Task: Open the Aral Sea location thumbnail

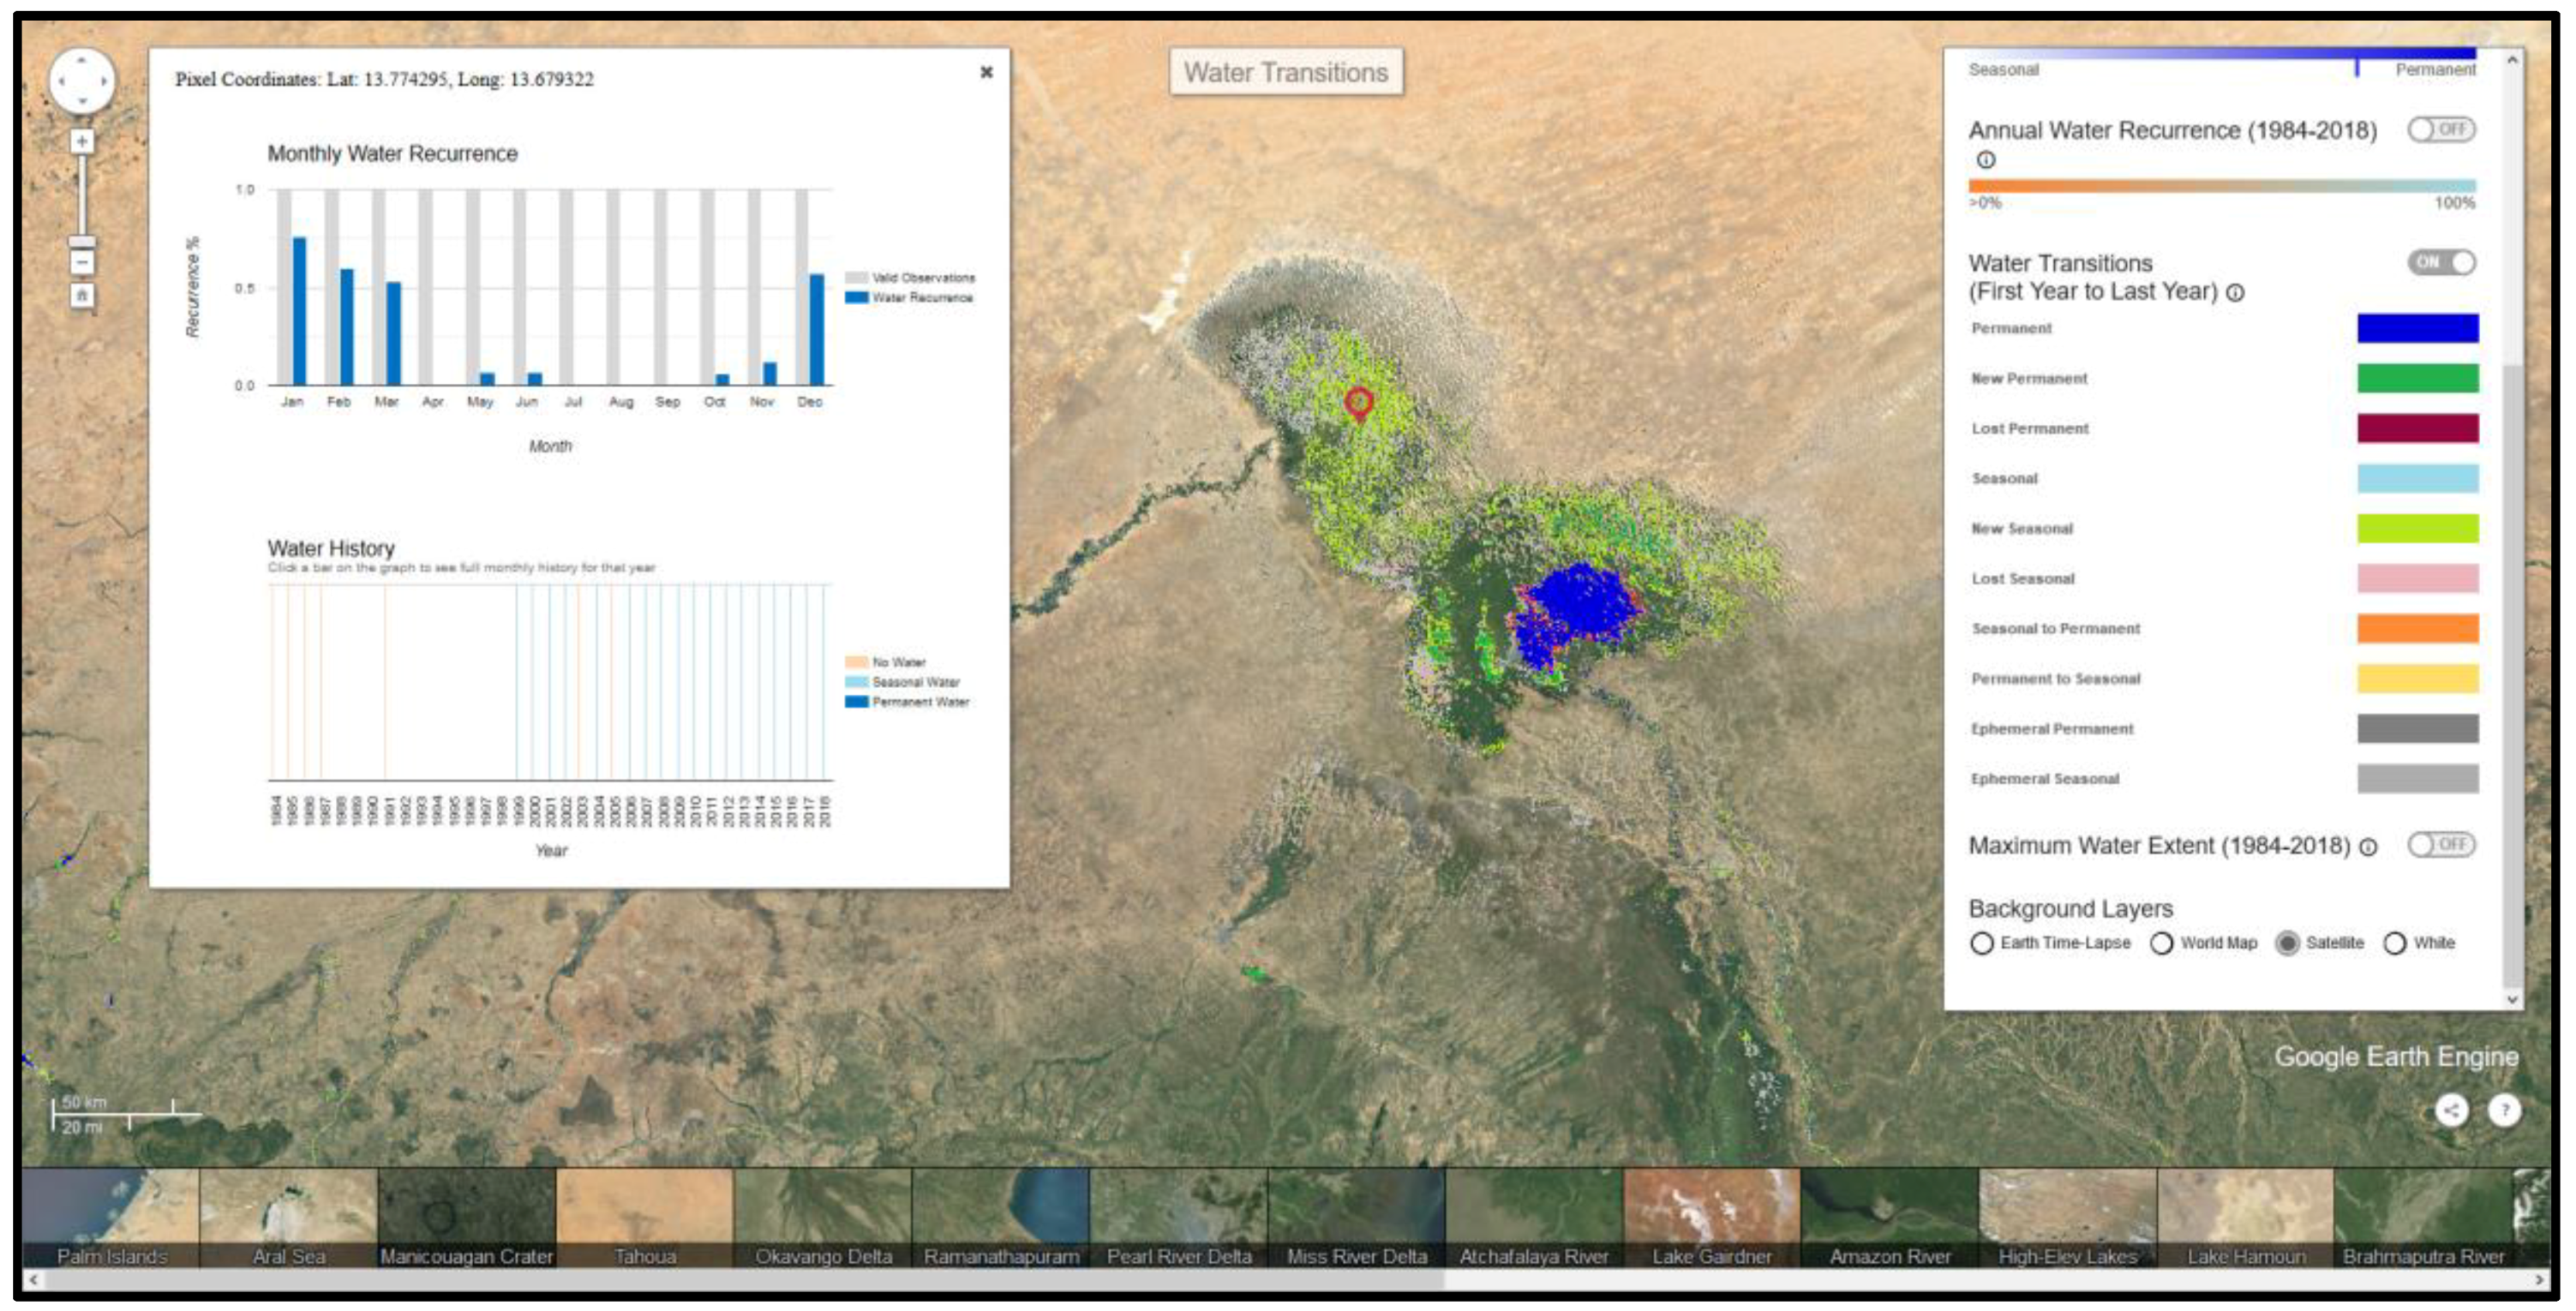Action: coord(288,1217)
